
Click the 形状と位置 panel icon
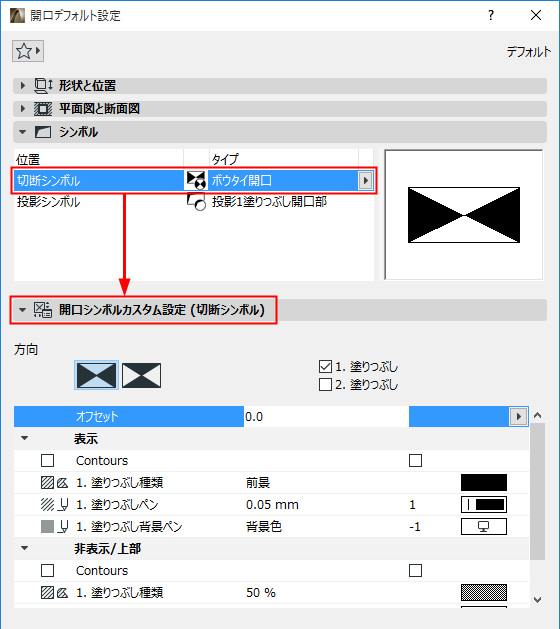[x=43, y=85]
